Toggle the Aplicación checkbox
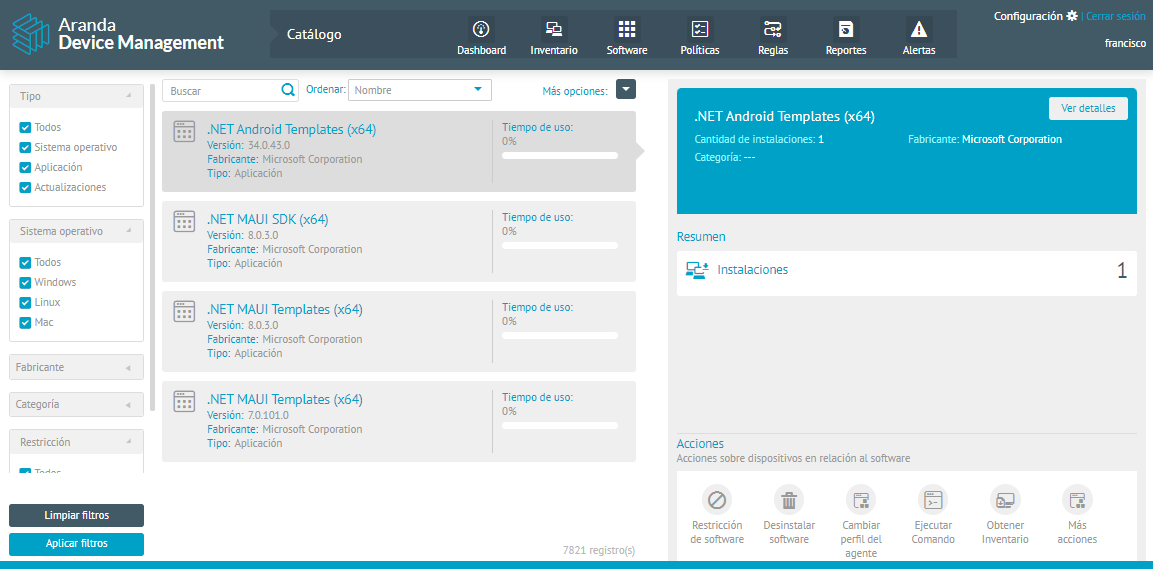The width and height of the screenshot is (1153, 569). [25, 167]
